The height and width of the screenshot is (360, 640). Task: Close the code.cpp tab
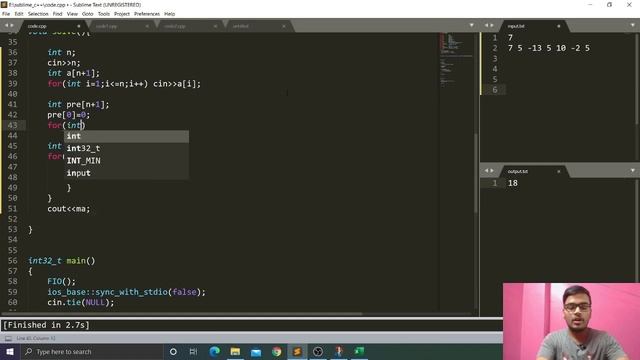point(79,26)
